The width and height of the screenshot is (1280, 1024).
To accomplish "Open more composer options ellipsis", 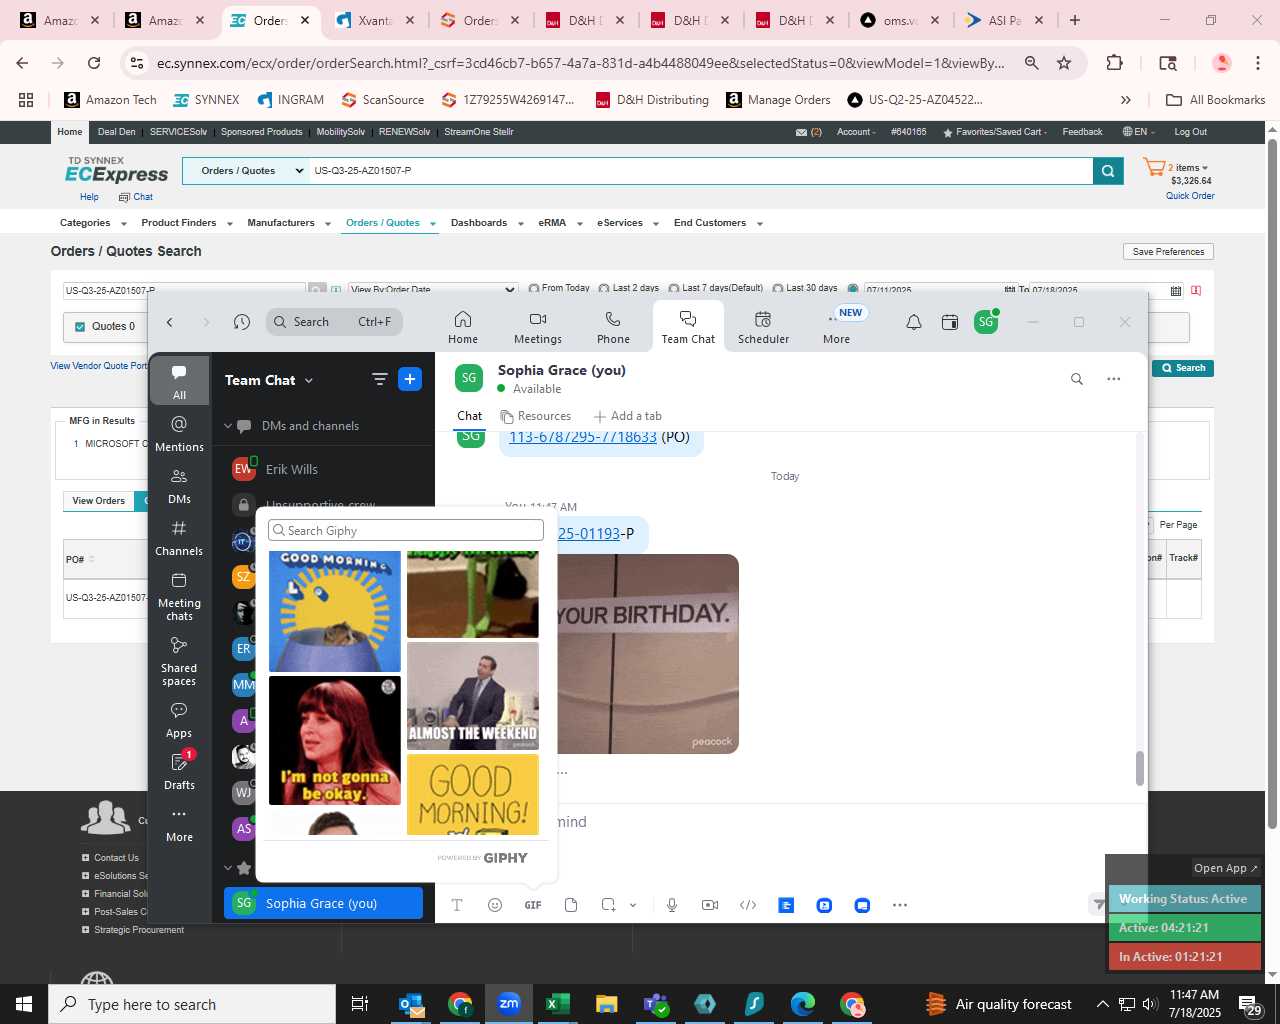I will (900, 905).
